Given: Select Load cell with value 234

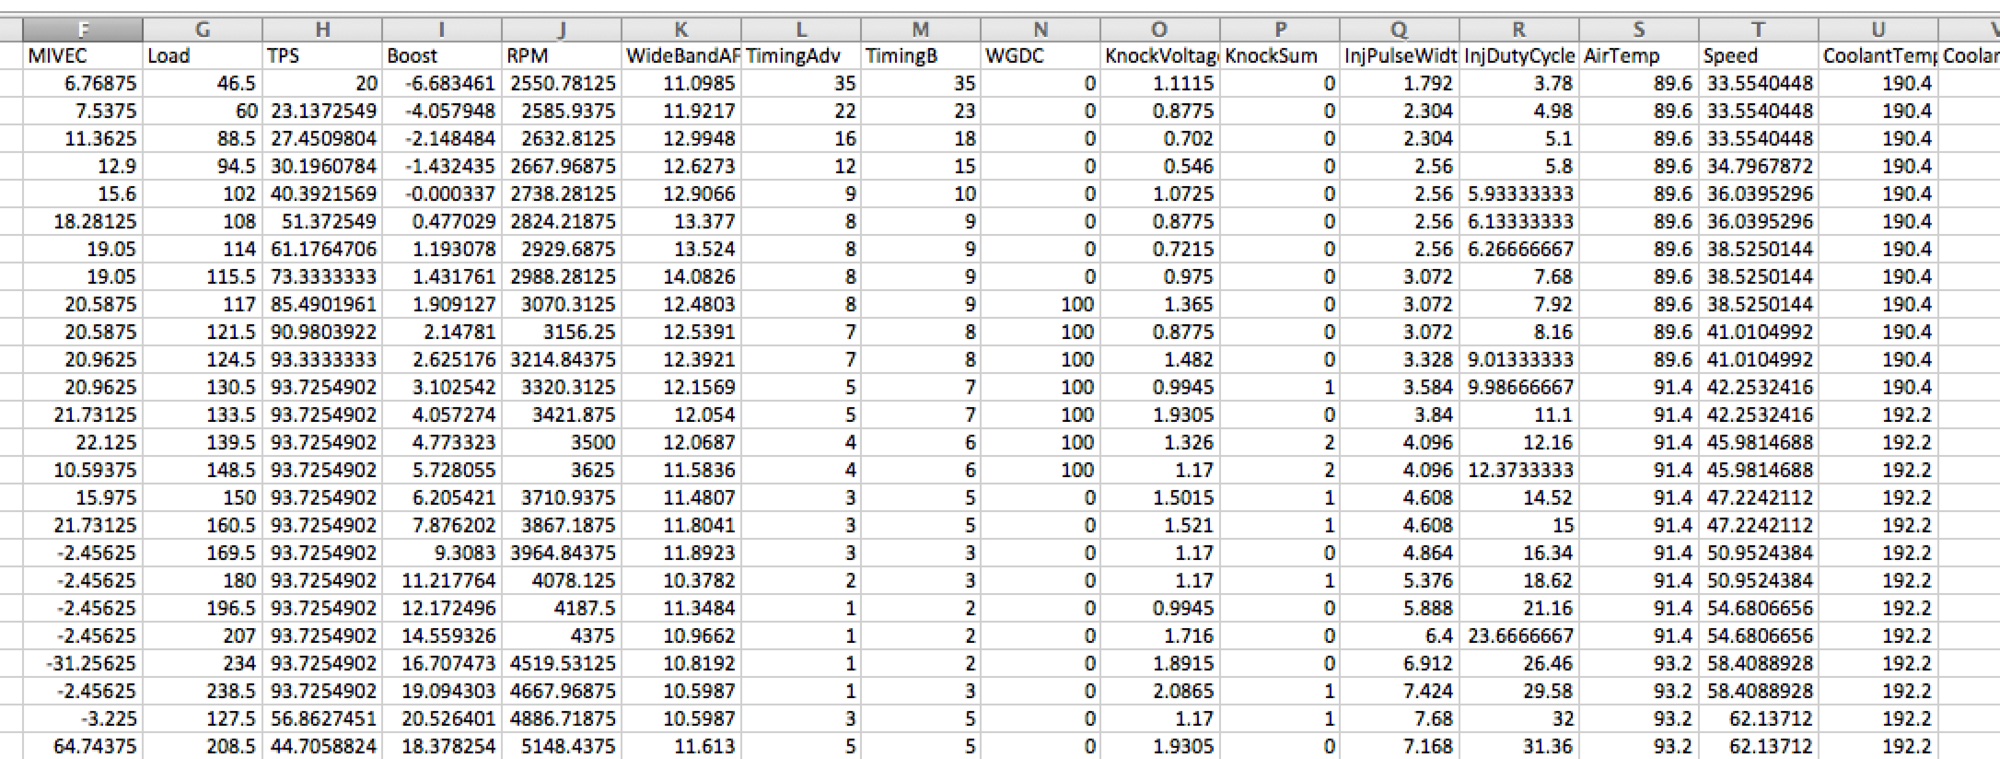Looking at the screenshot, I should pyautogui.click(x=202, y=664).
